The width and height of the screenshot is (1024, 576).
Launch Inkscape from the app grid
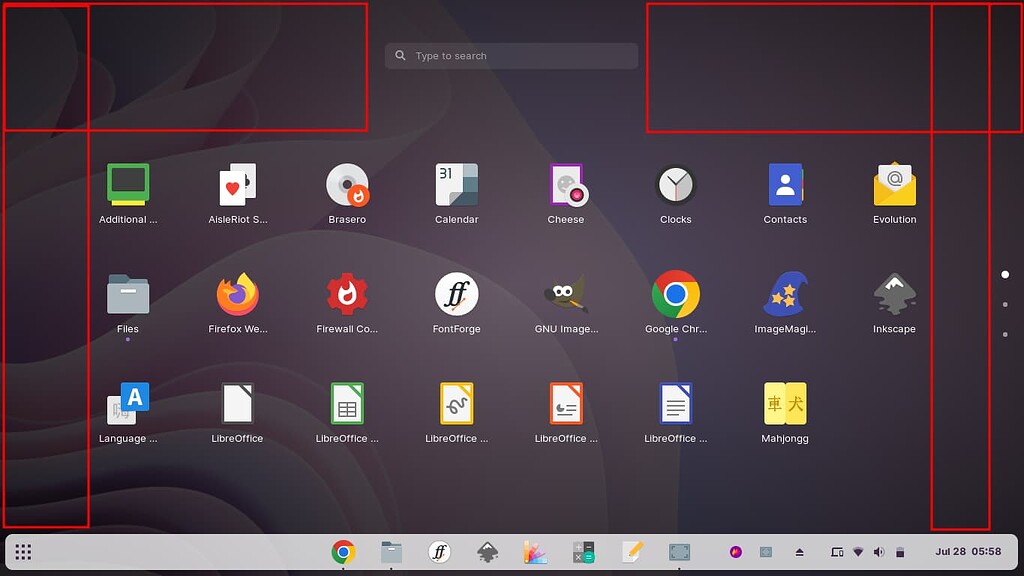click(x=895, y=295)
